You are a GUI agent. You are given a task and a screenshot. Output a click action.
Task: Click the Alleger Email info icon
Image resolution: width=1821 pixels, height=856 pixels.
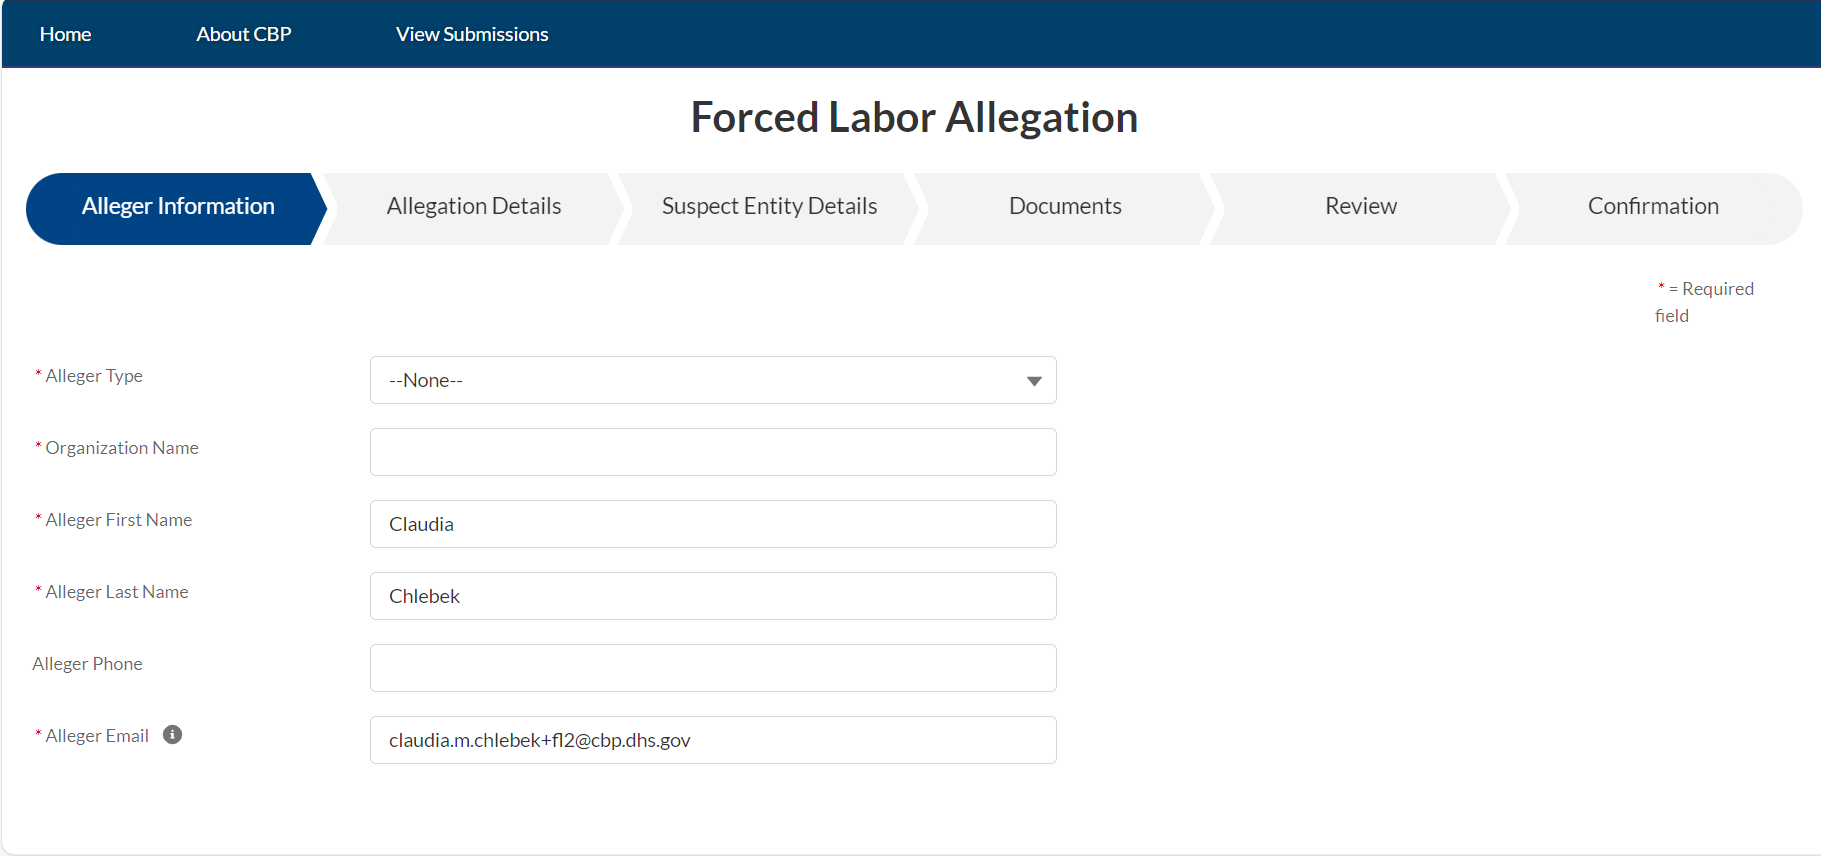(173, 735)
